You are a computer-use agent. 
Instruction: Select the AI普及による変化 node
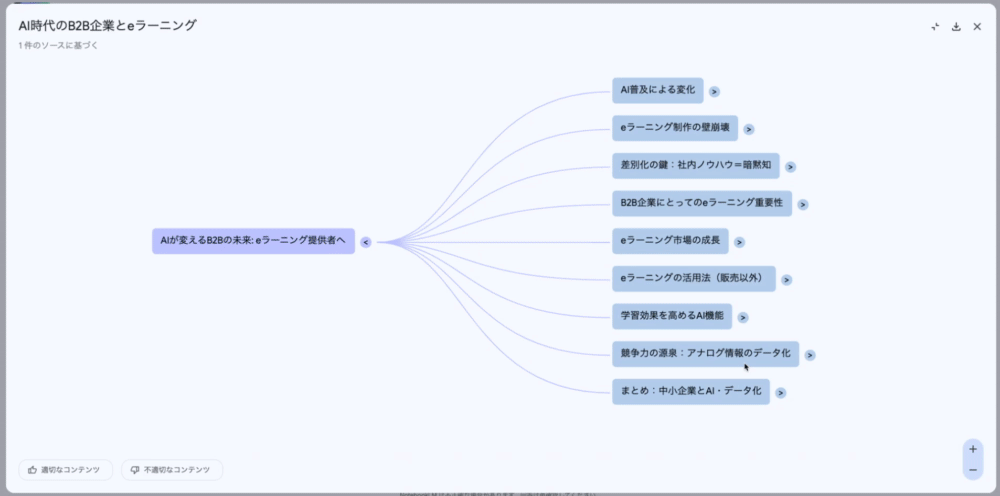point(658,91)
